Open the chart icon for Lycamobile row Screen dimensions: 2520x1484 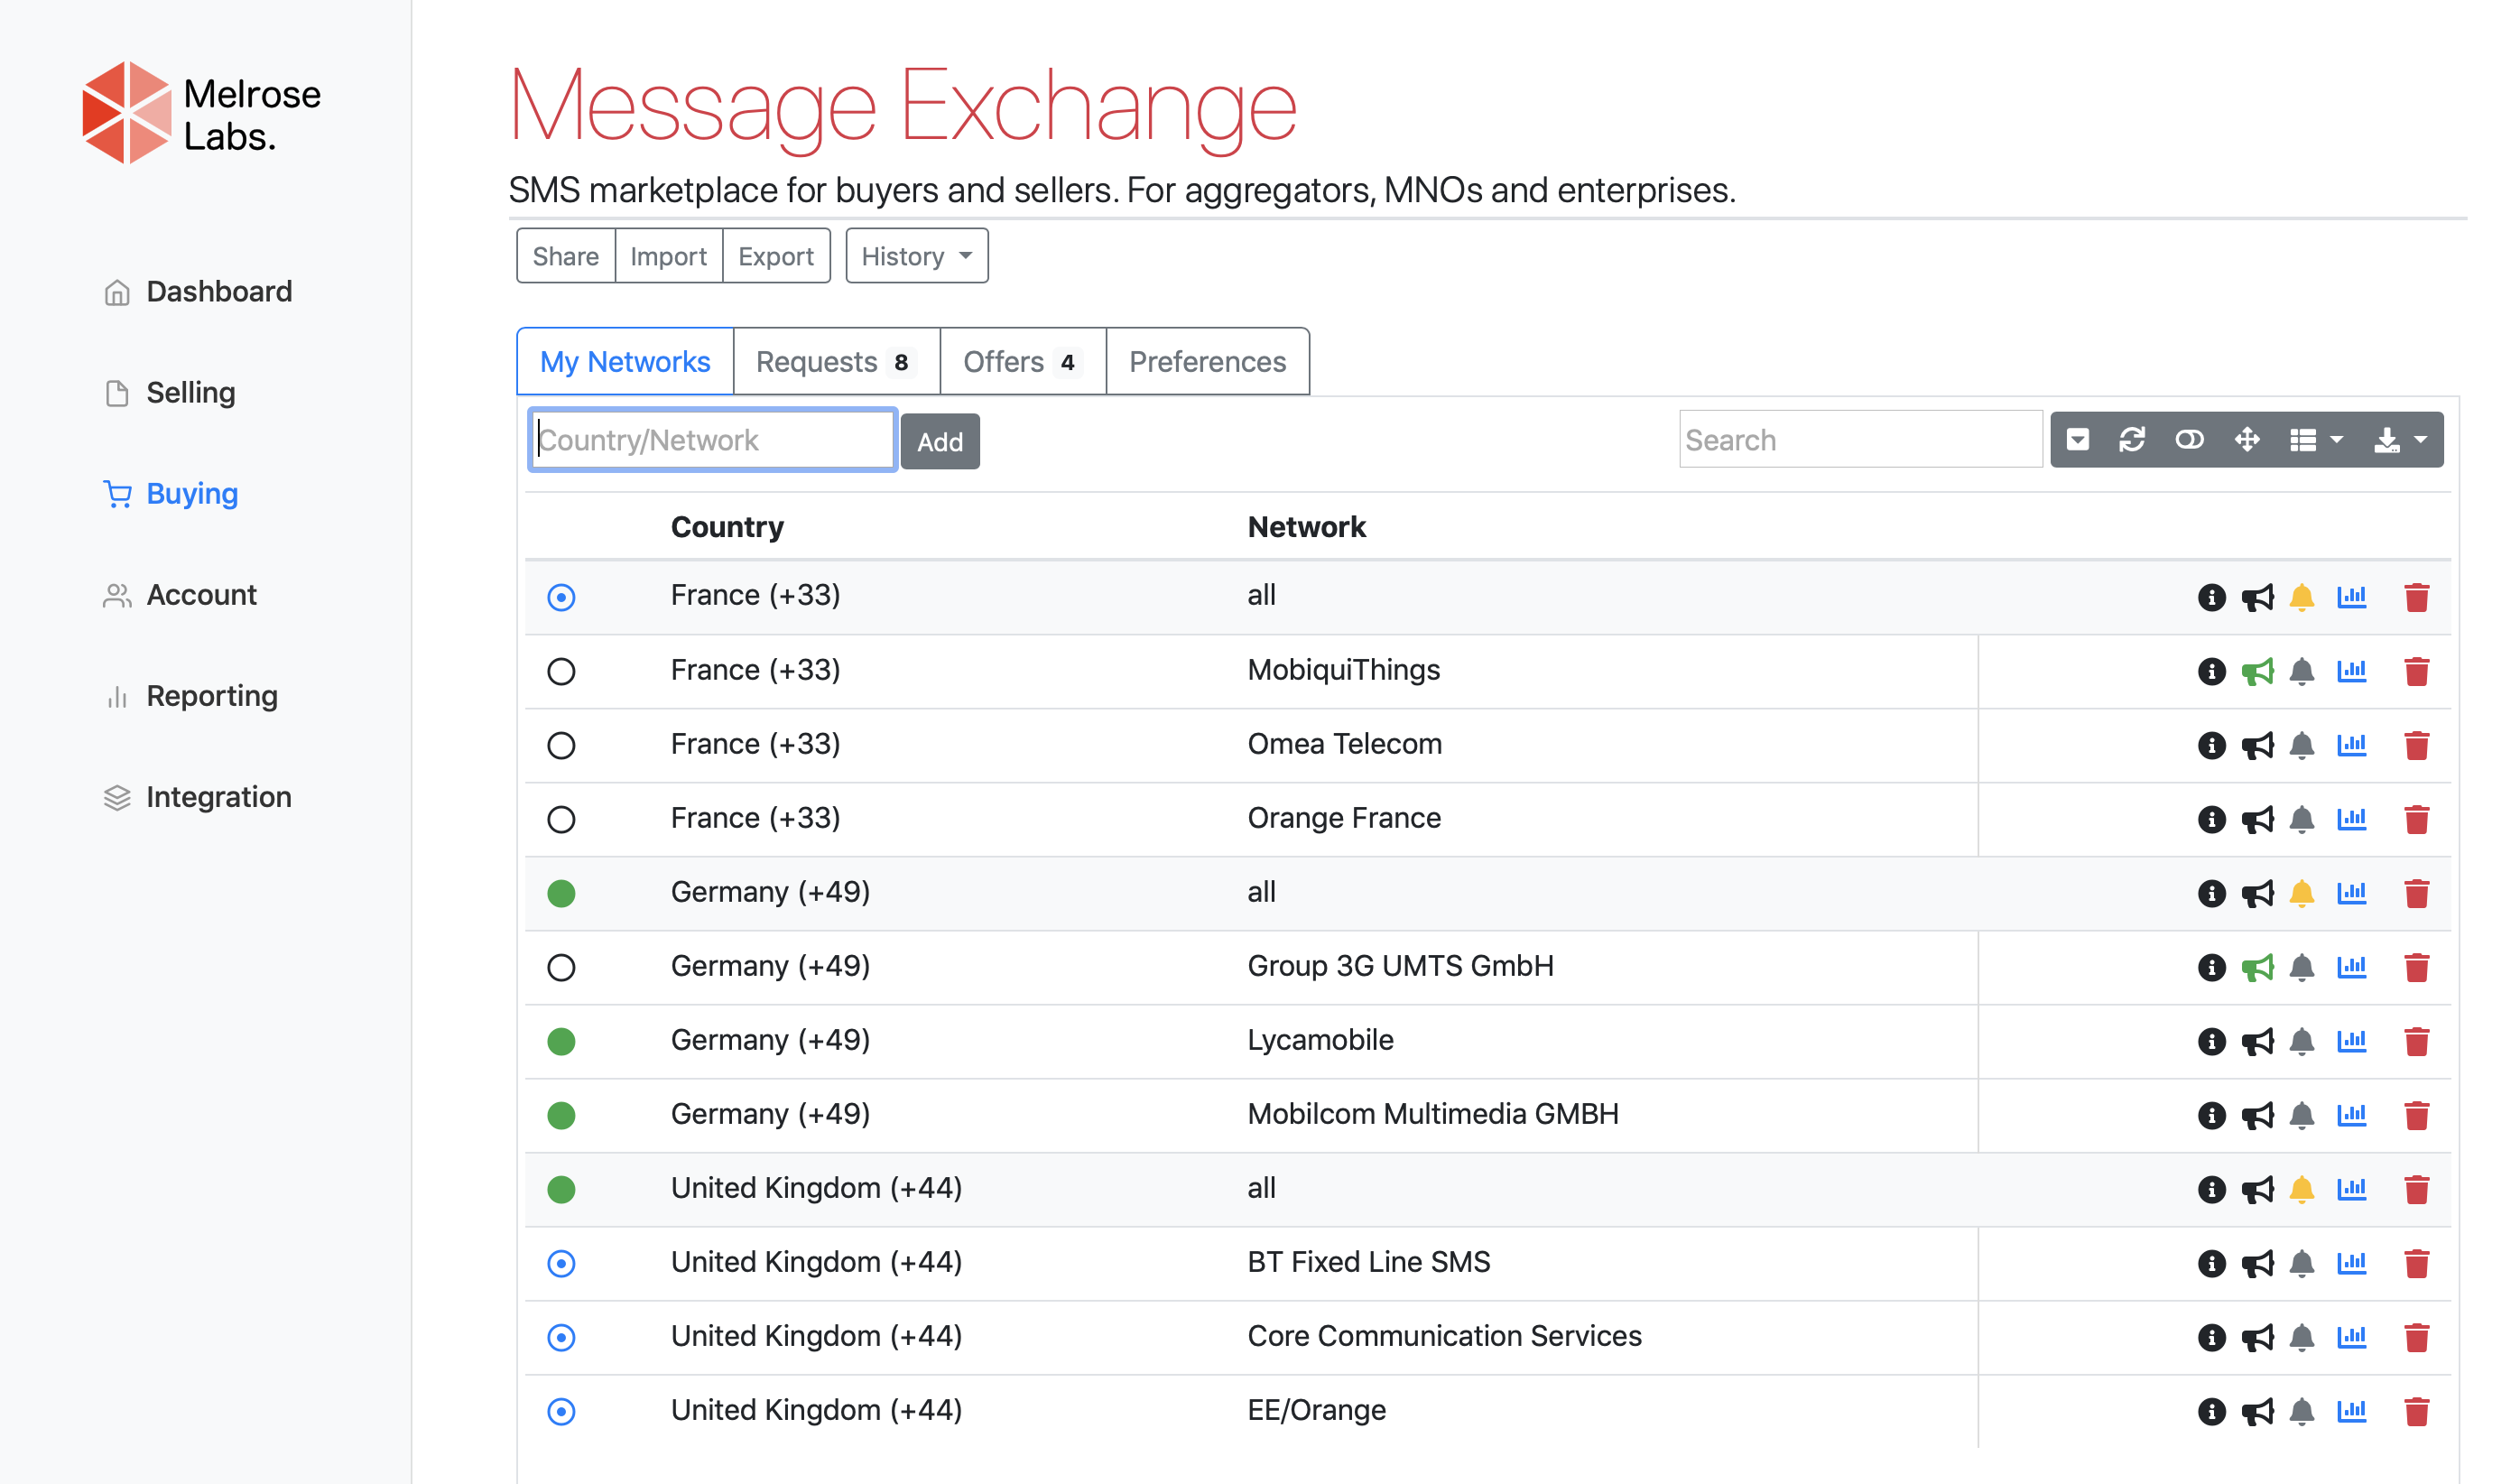click(2351, 1041)
